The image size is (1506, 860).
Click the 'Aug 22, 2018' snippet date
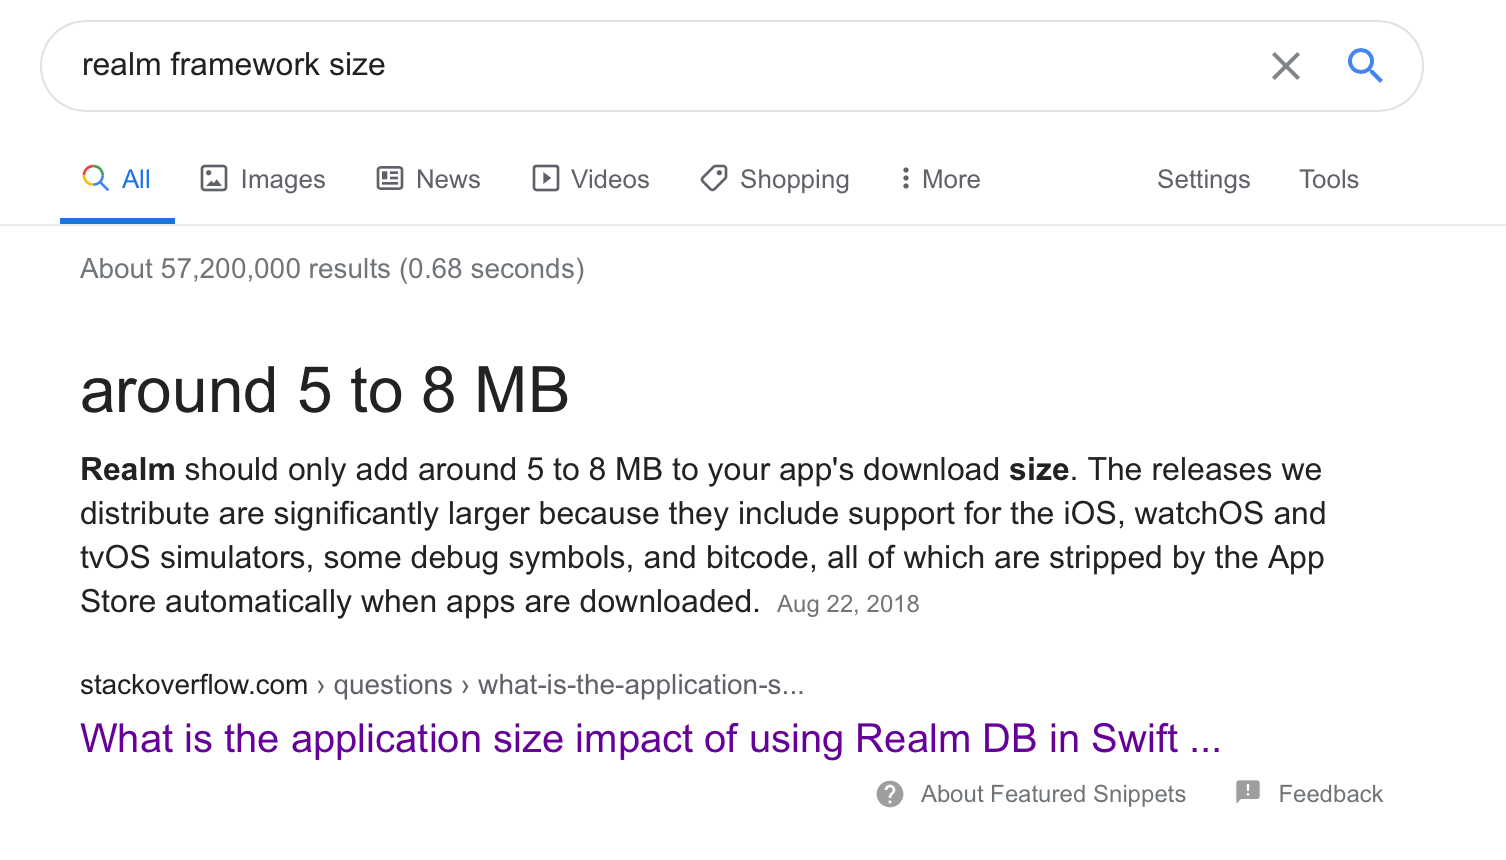tap(848, 604)
